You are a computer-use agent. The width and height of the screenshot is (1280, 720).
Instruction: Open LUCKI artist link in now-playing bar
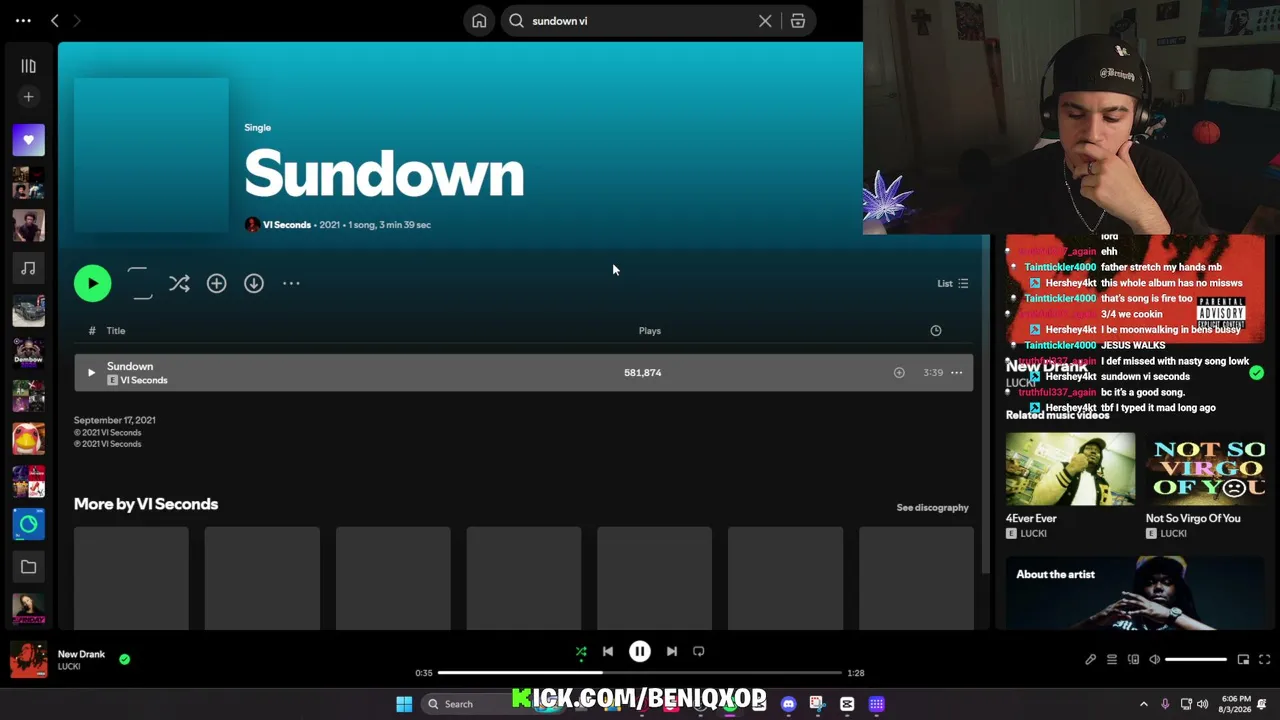[69, 667]
